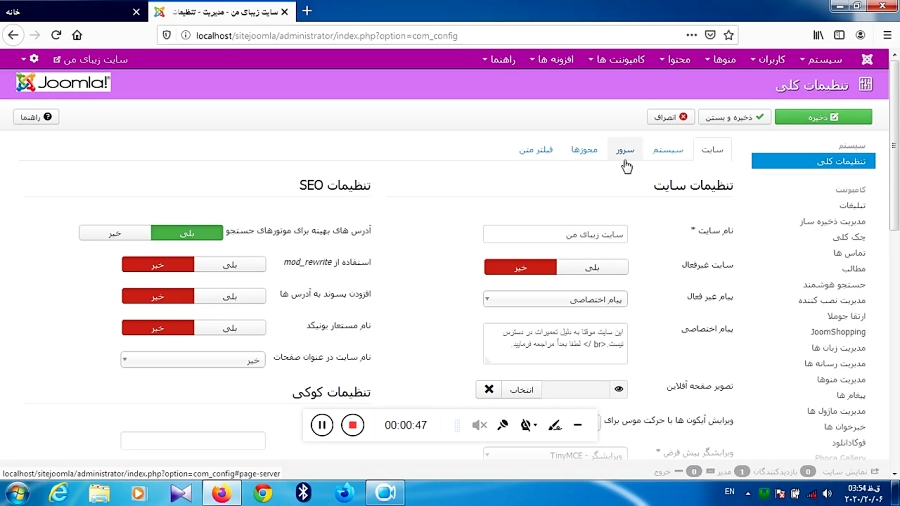This screenshot has height=506, width=900.
Task: Open Bluetooth app from taskbar
Action: click(x=303, y=493)
